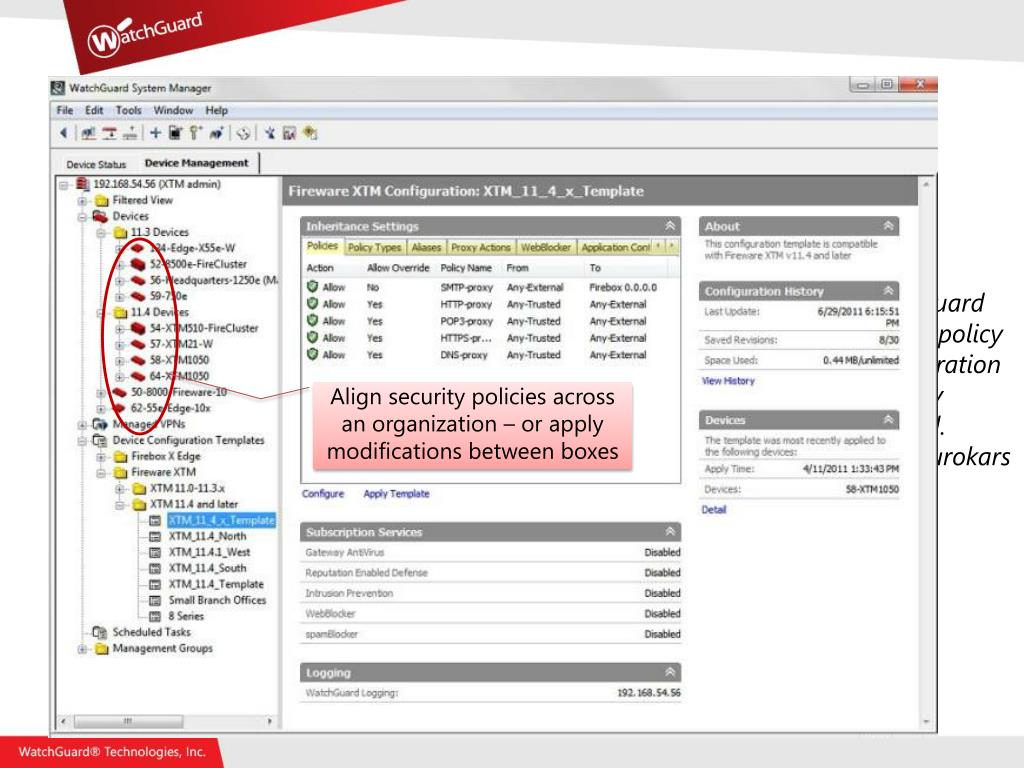Click the Scheduled Tasks icon
The height and width of the screenshot is (768, 1024).
click(101, 633)
